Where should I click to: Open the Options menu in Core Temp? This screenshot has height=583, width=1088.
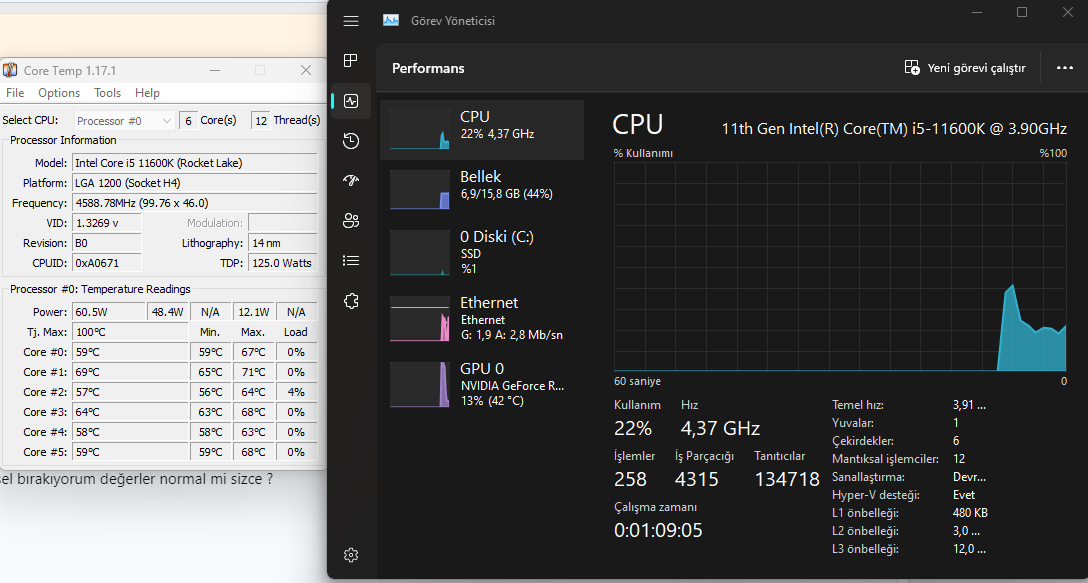click(x=59, y=93)
